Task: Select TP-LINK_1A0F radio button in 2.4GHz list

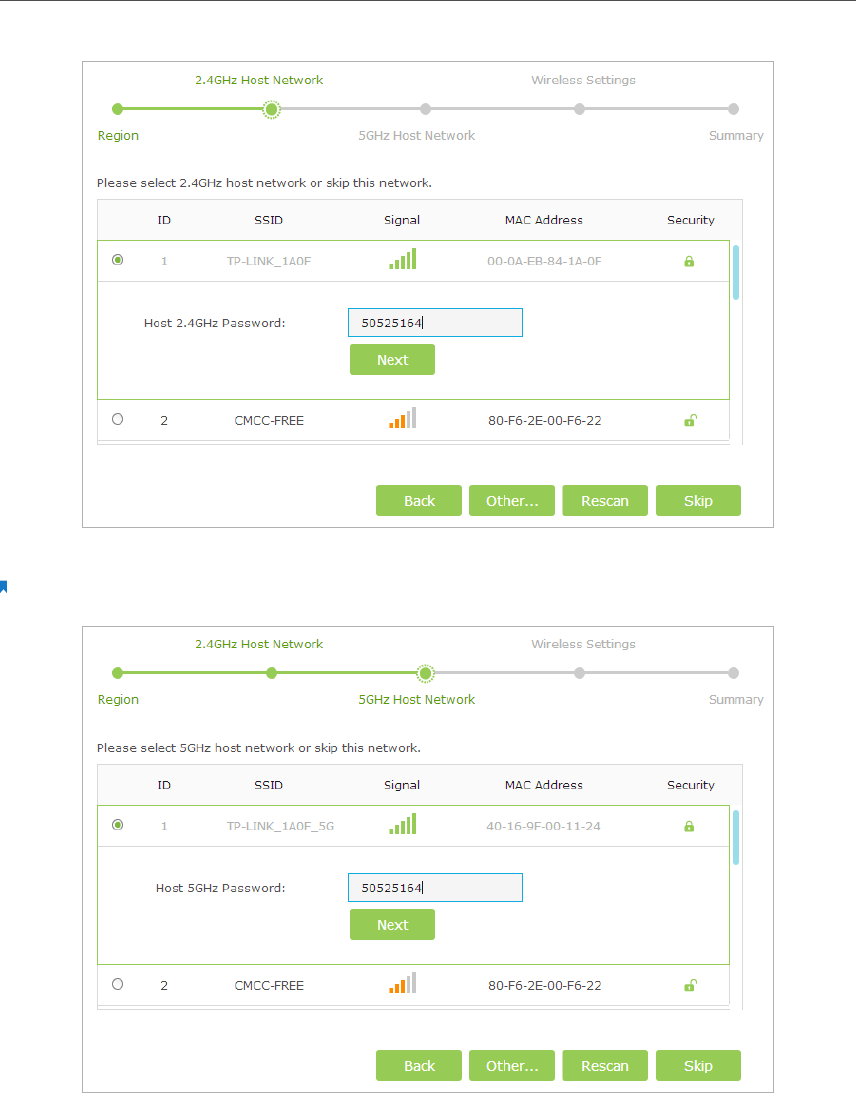Action: point(118,260)
